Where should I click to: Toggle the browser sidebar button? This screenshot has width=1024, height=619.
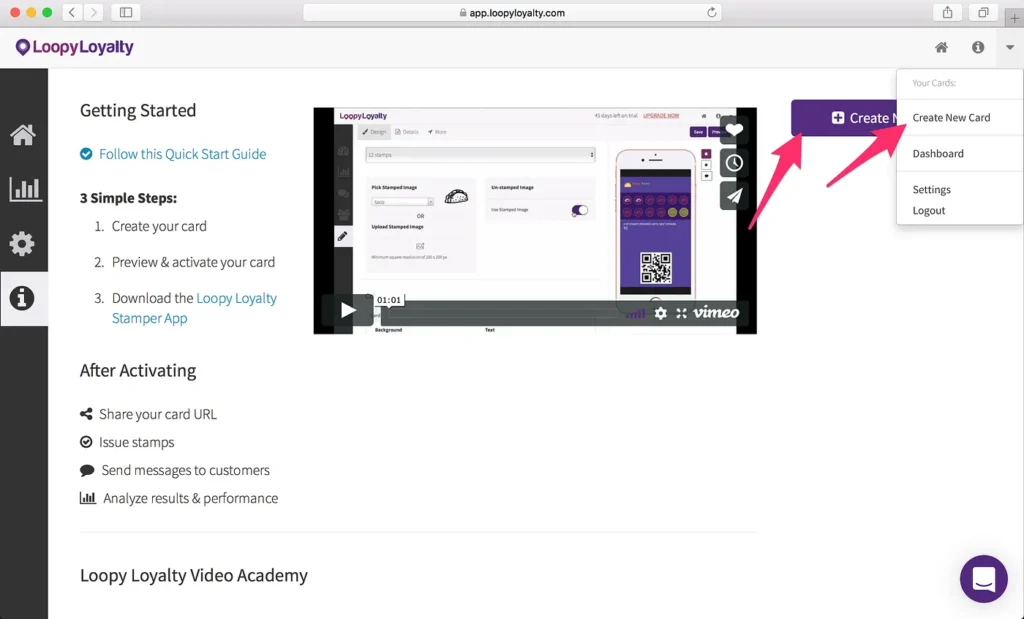126,12
